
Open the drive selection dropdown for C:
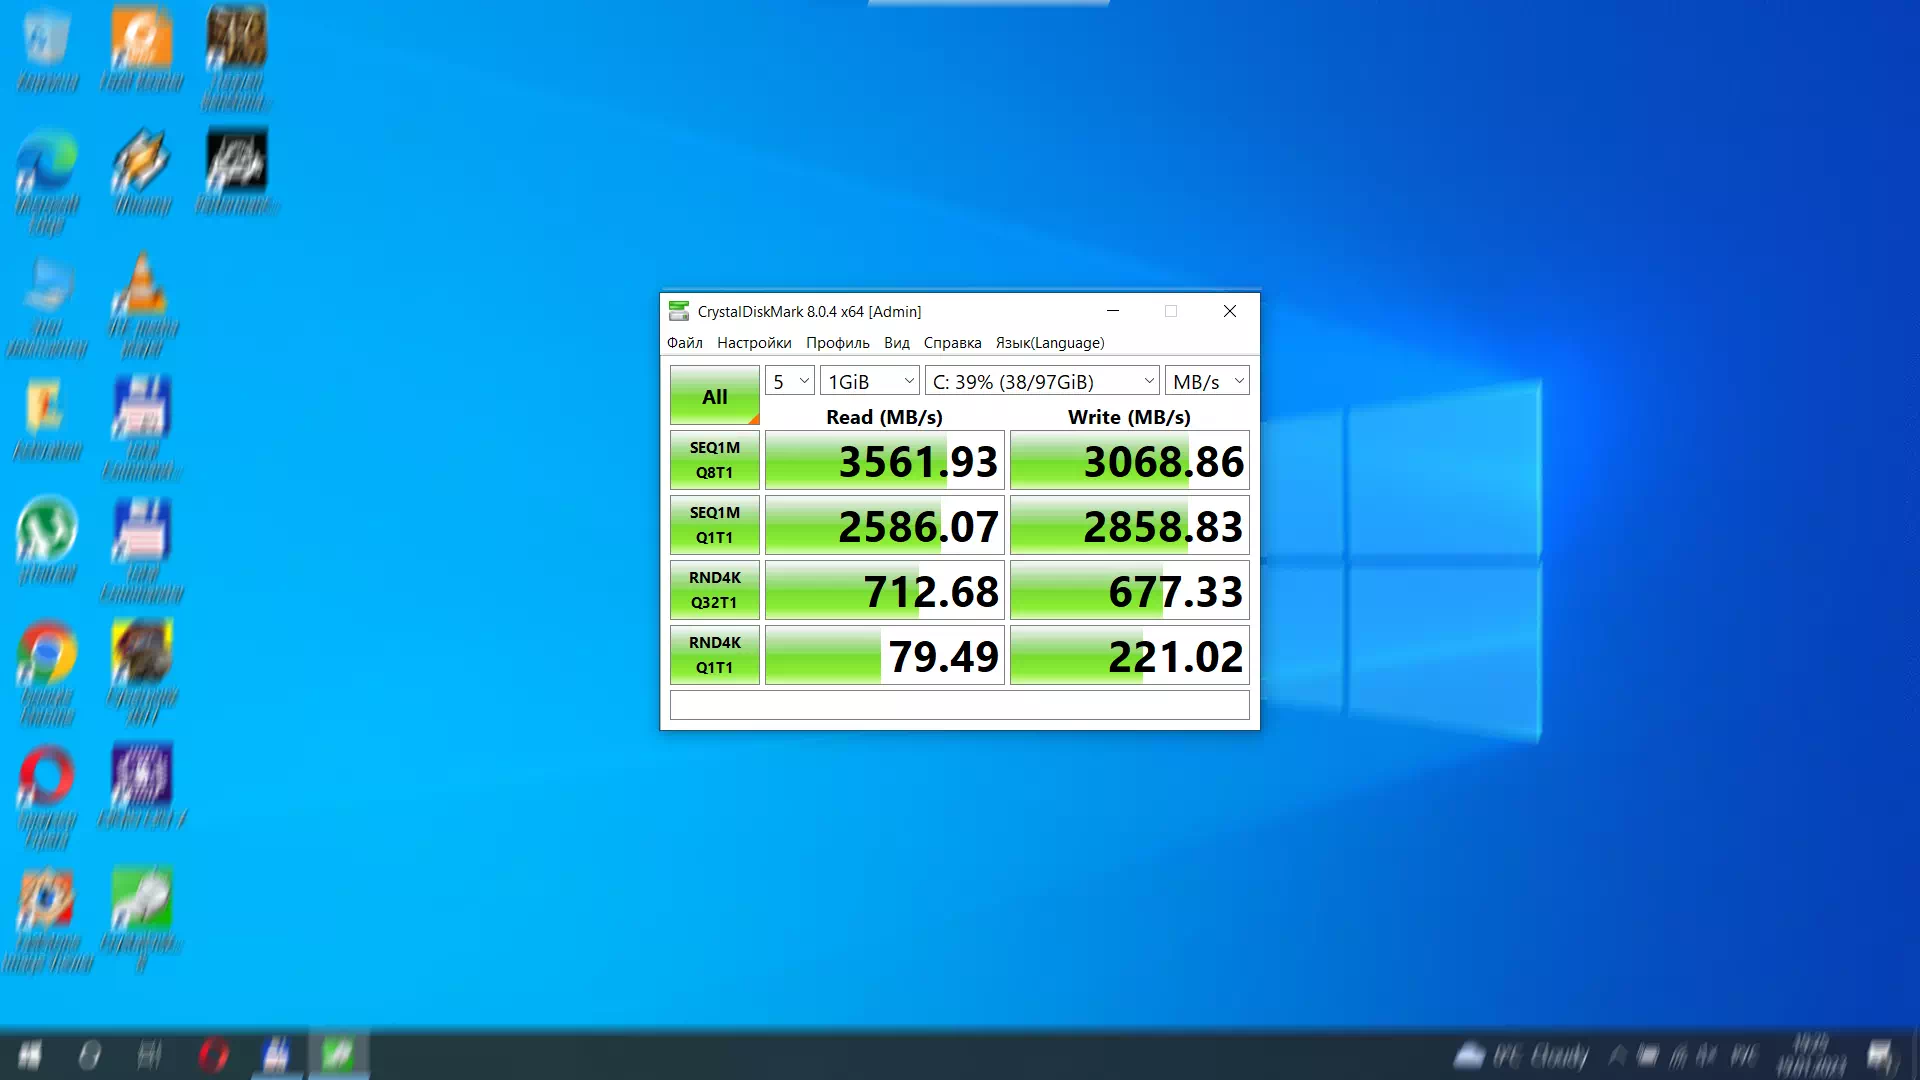1040,381
